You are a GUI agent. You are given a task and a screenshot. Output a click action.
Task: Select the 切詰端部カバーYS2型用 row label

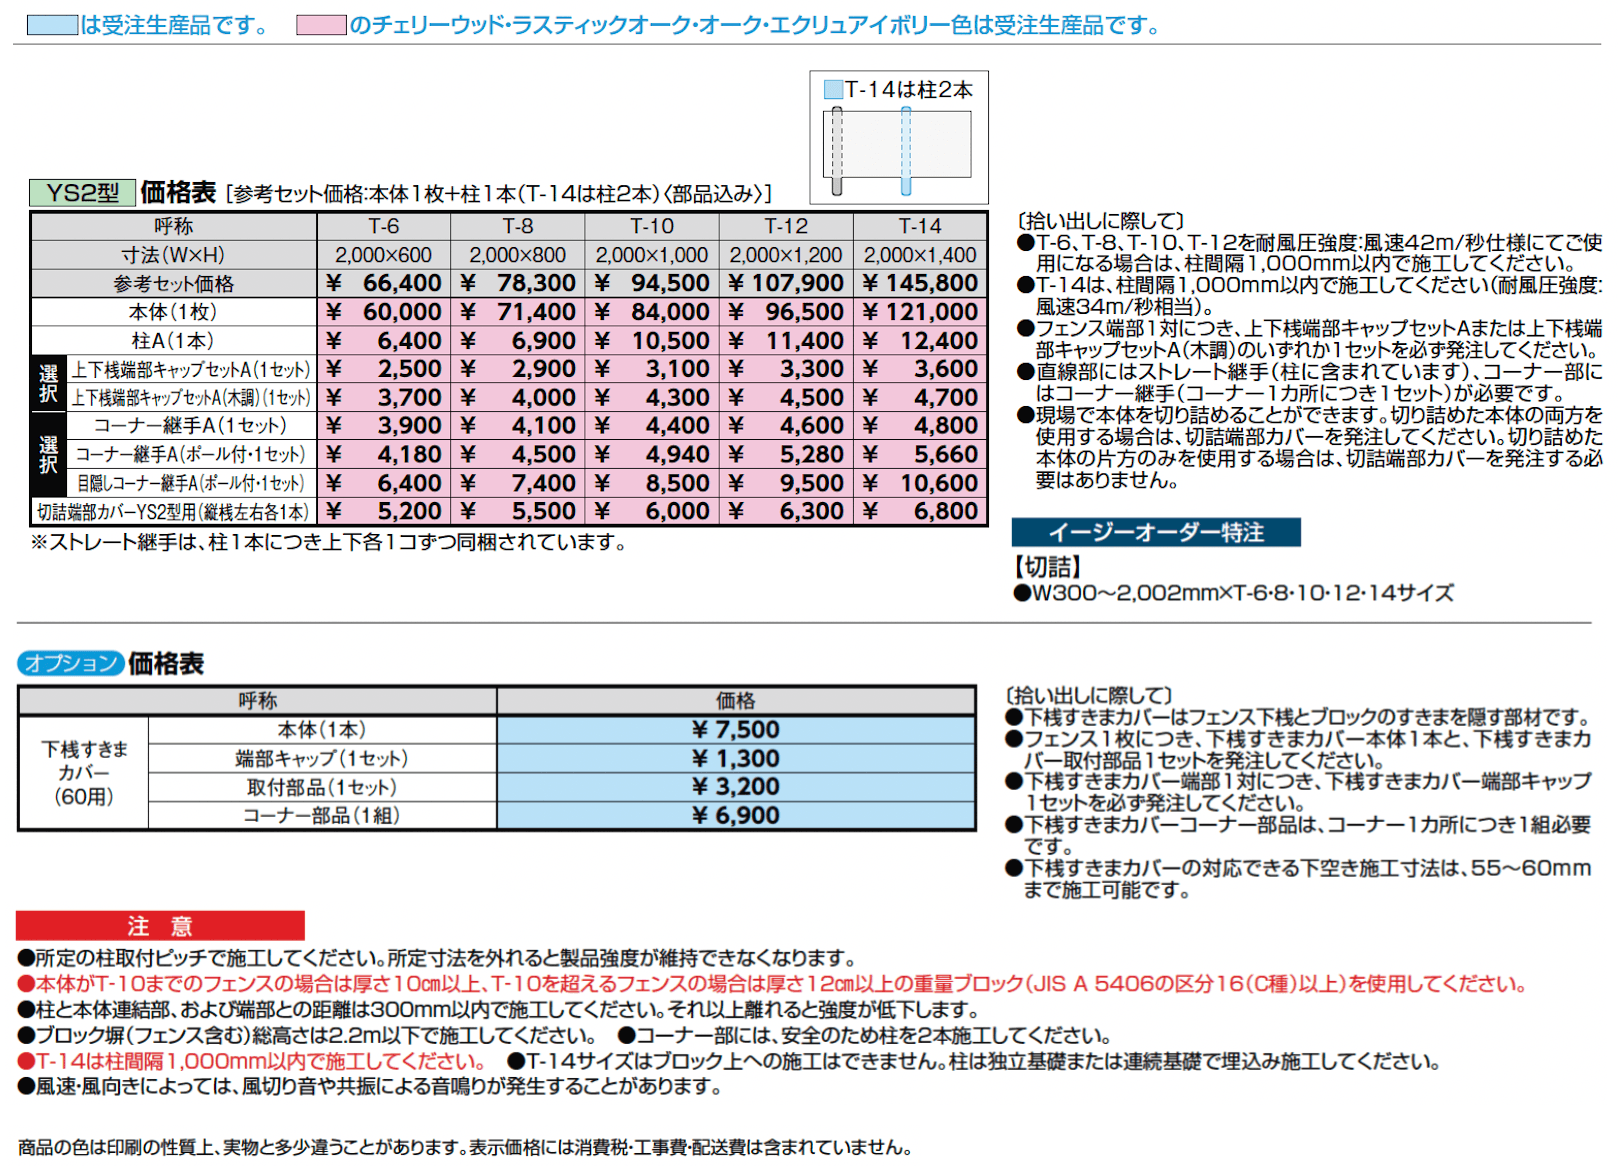pos(174,511)
